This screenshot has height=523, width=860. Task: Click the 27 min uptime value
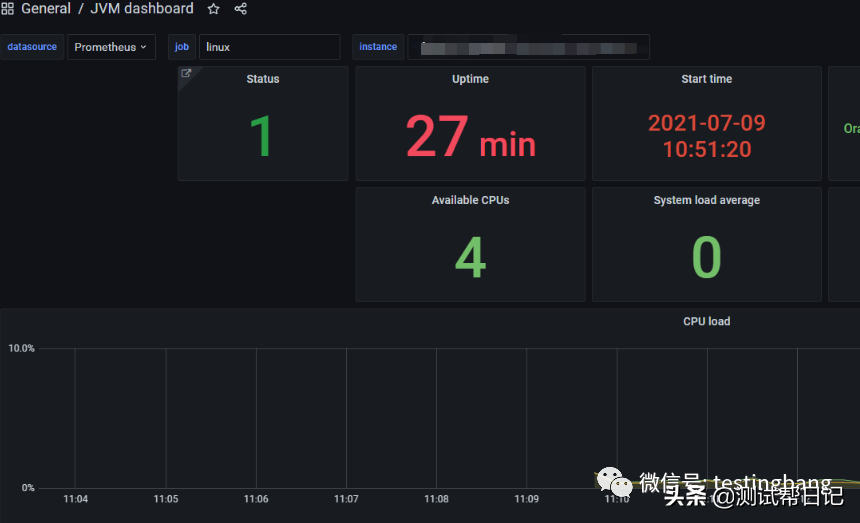pos(471,137)
